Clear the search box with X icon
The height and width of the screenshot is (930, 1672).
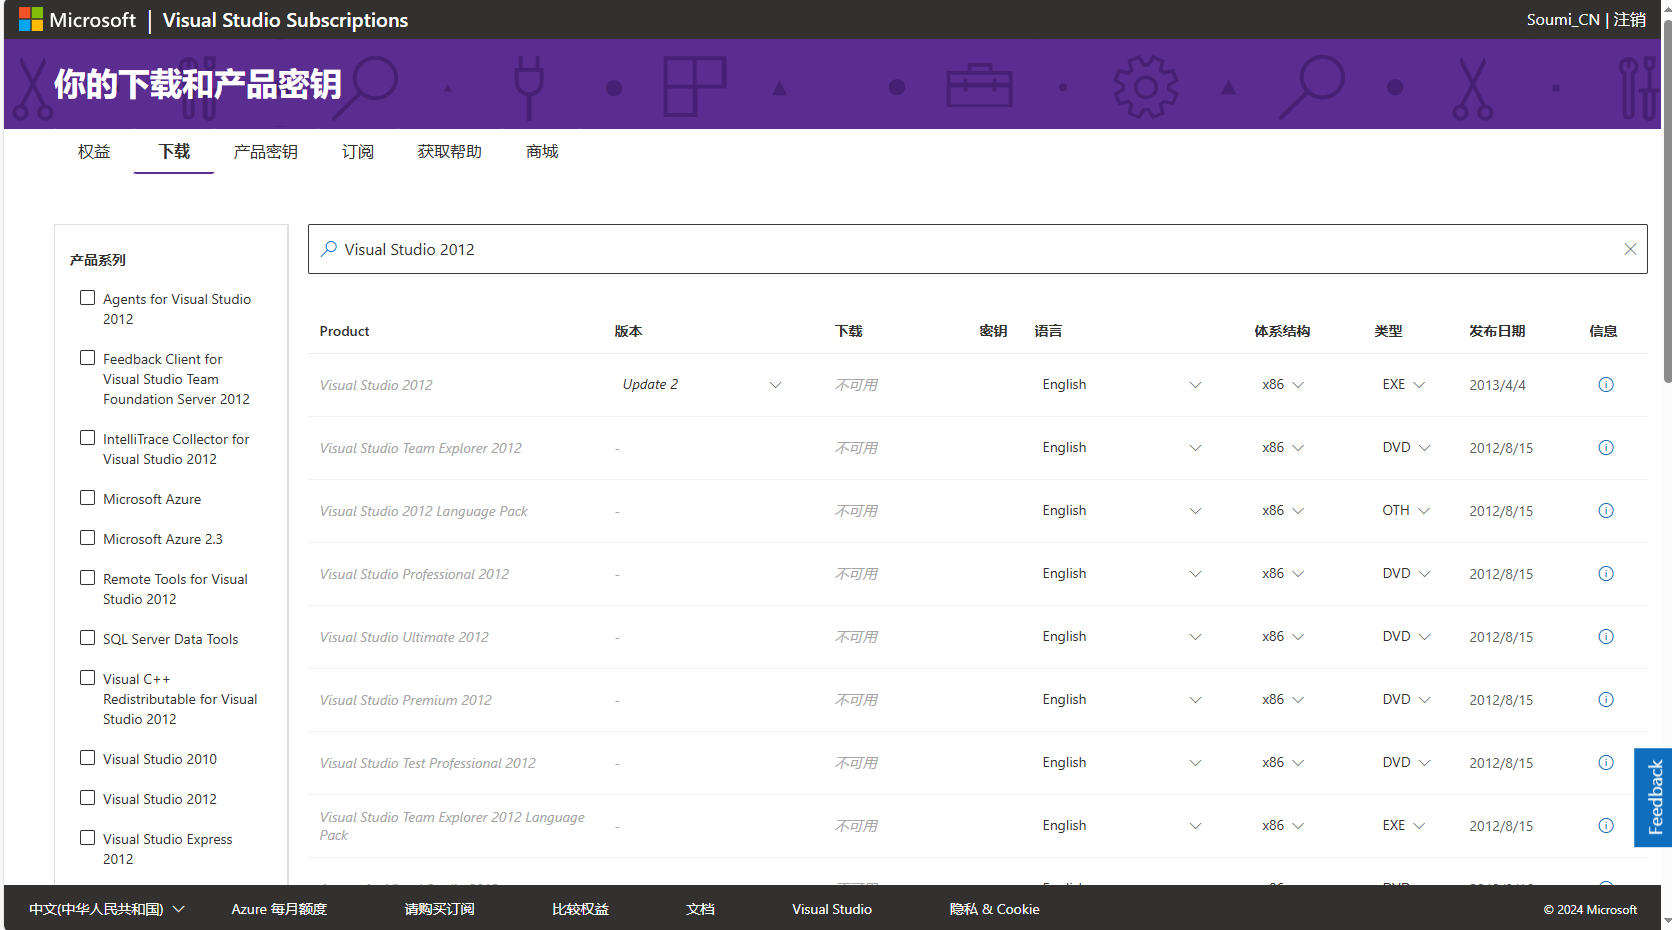[x=1630, y=249]
